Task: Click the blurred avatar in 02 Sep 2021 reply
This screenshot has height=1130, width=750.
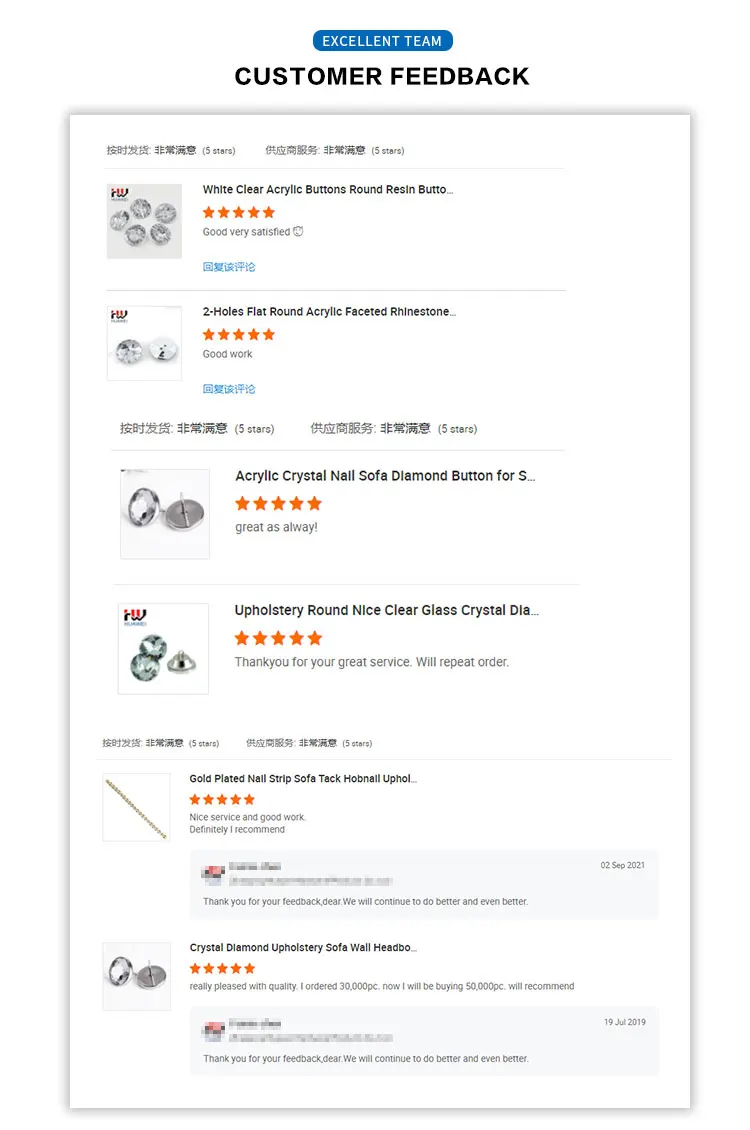Action: pos(213,875)
